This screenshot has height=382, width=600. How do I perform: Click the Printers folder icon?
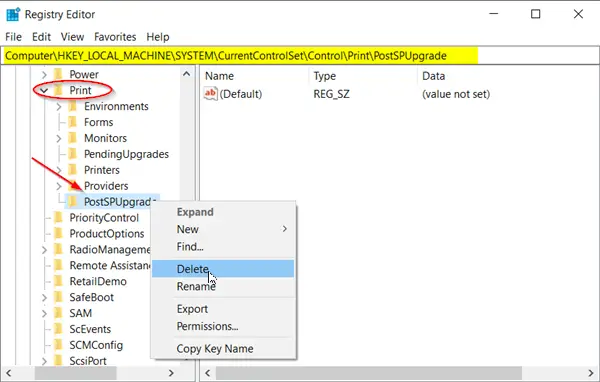pos(73,170)
